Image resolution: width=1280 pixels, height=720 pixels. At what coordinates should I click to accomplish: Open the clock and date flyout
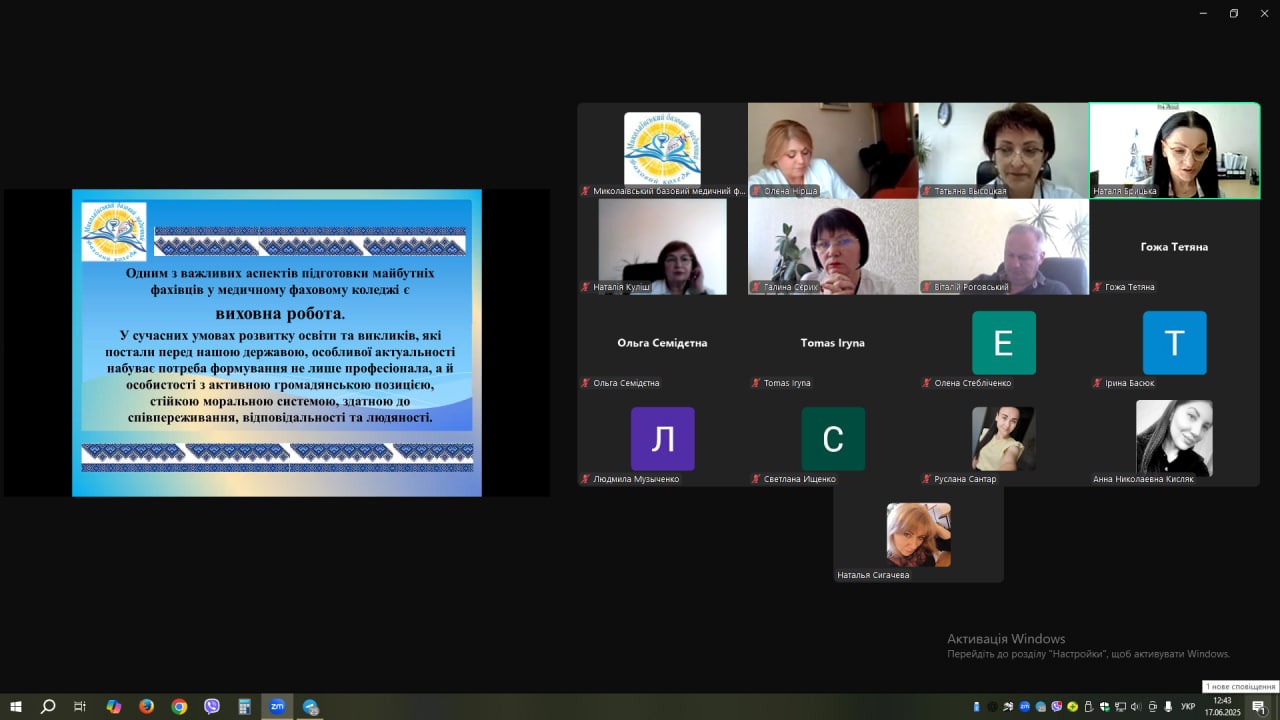[x=1222, y=707]
